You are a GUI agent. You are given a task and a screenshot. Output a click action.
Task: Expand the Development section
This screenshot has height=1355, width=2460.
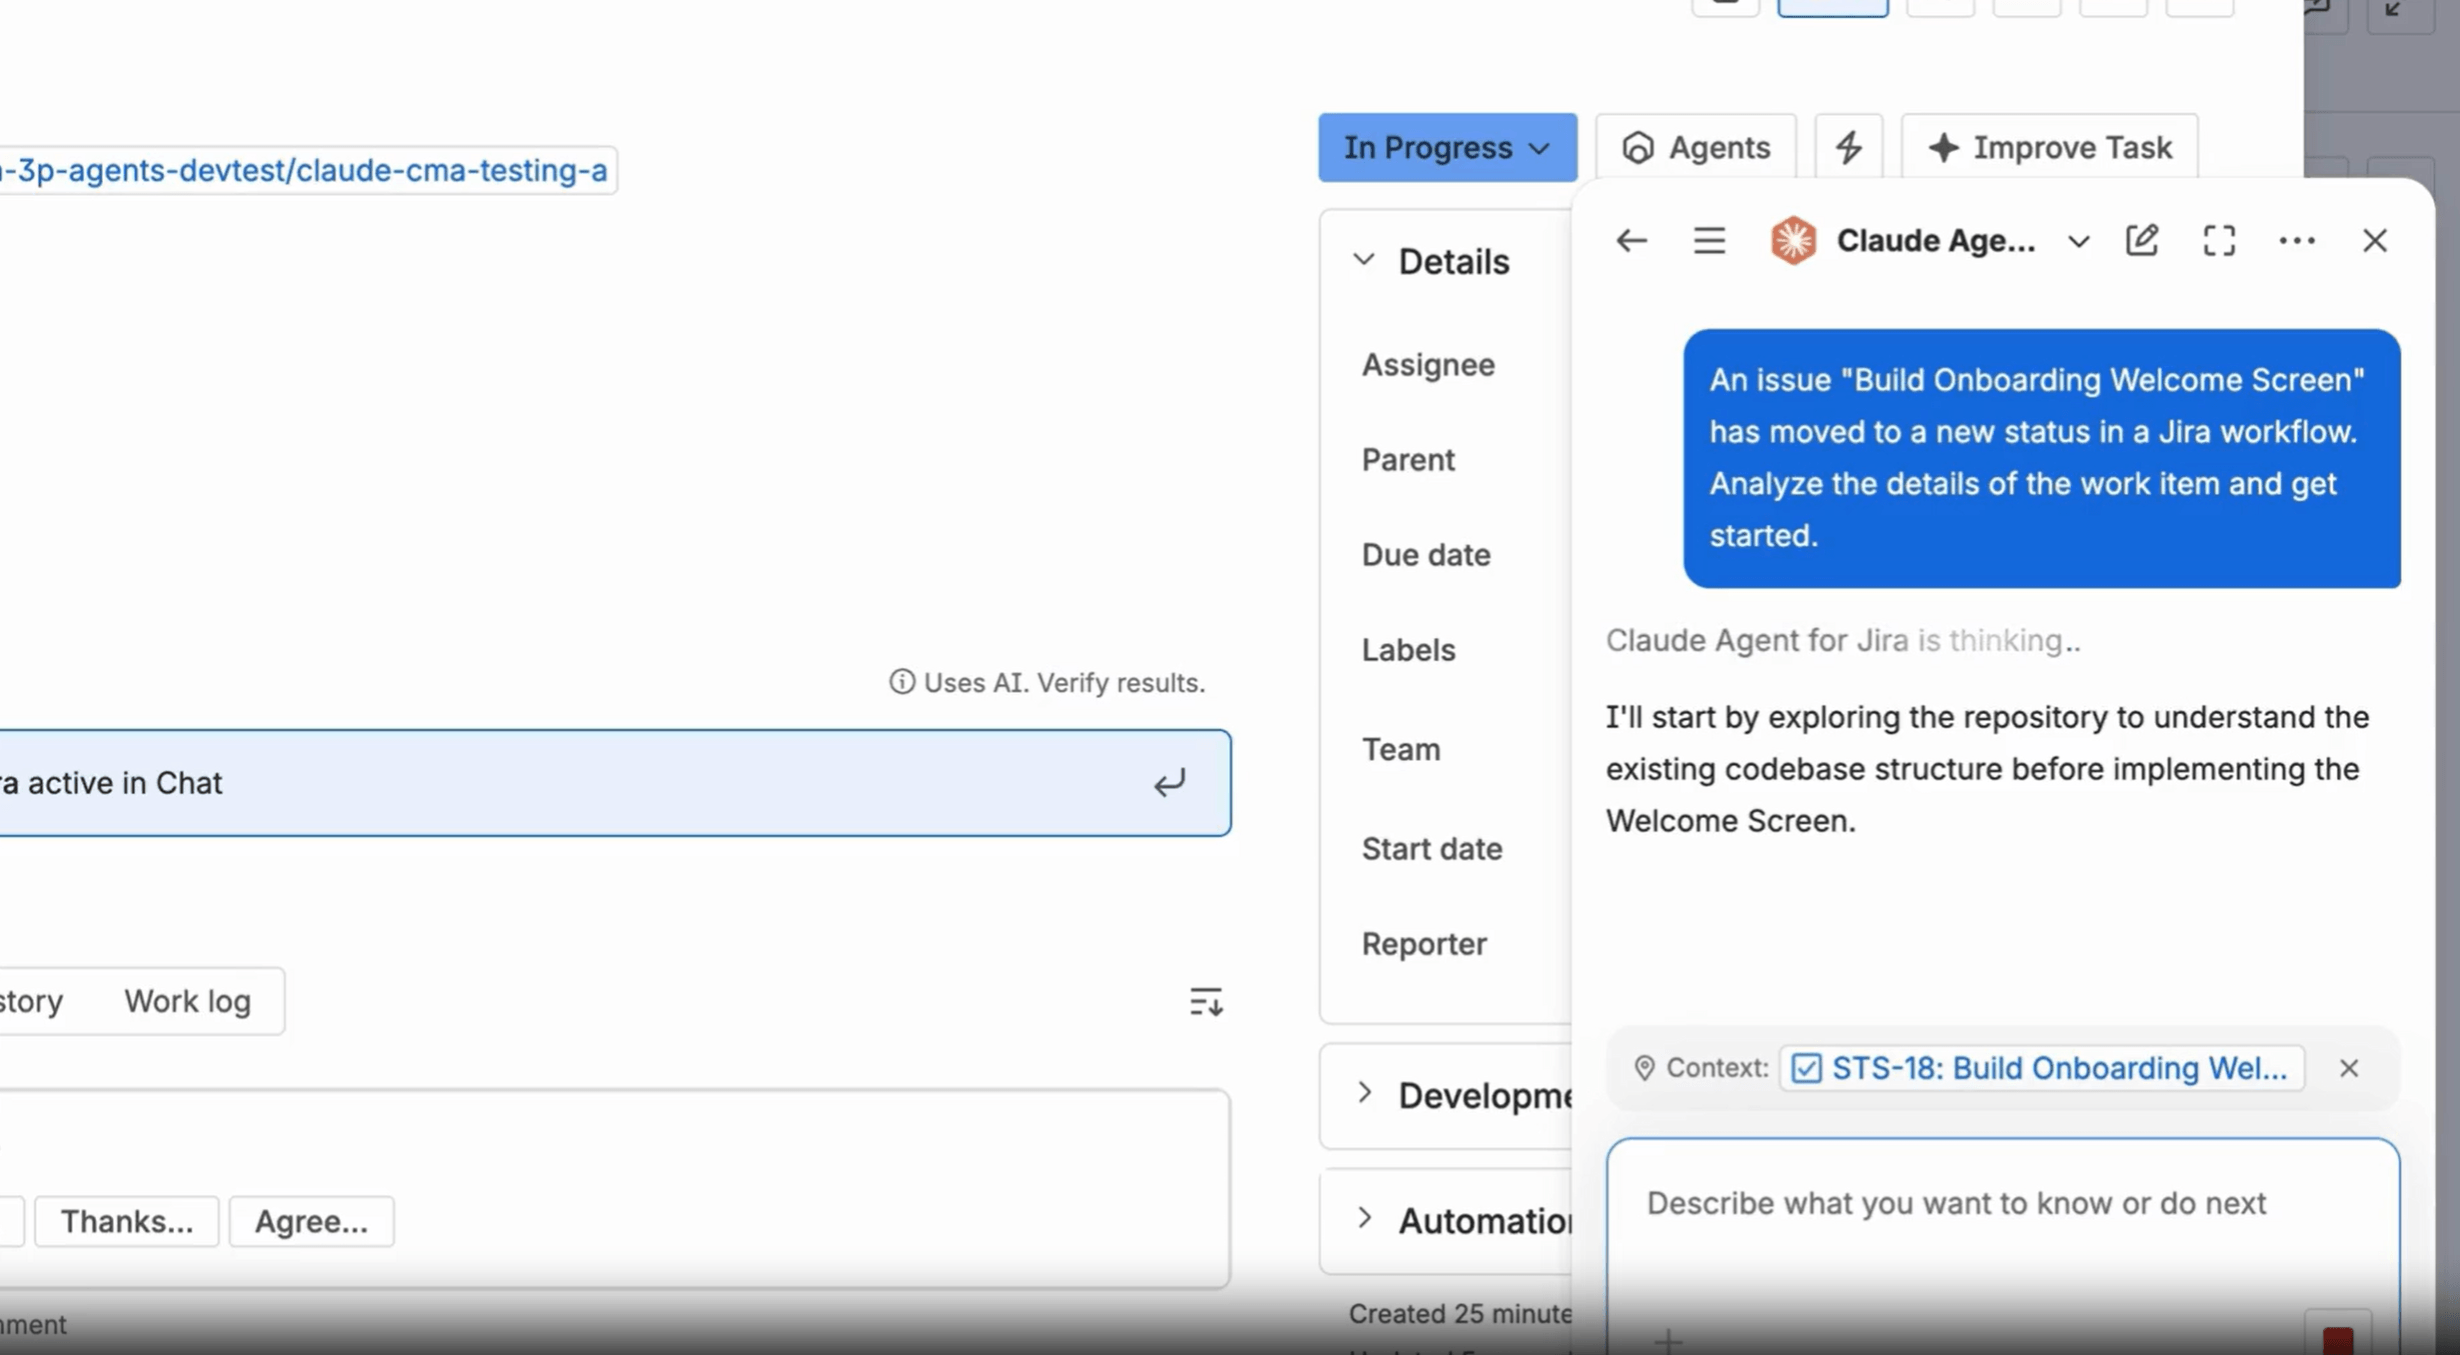(1364, 1093)
